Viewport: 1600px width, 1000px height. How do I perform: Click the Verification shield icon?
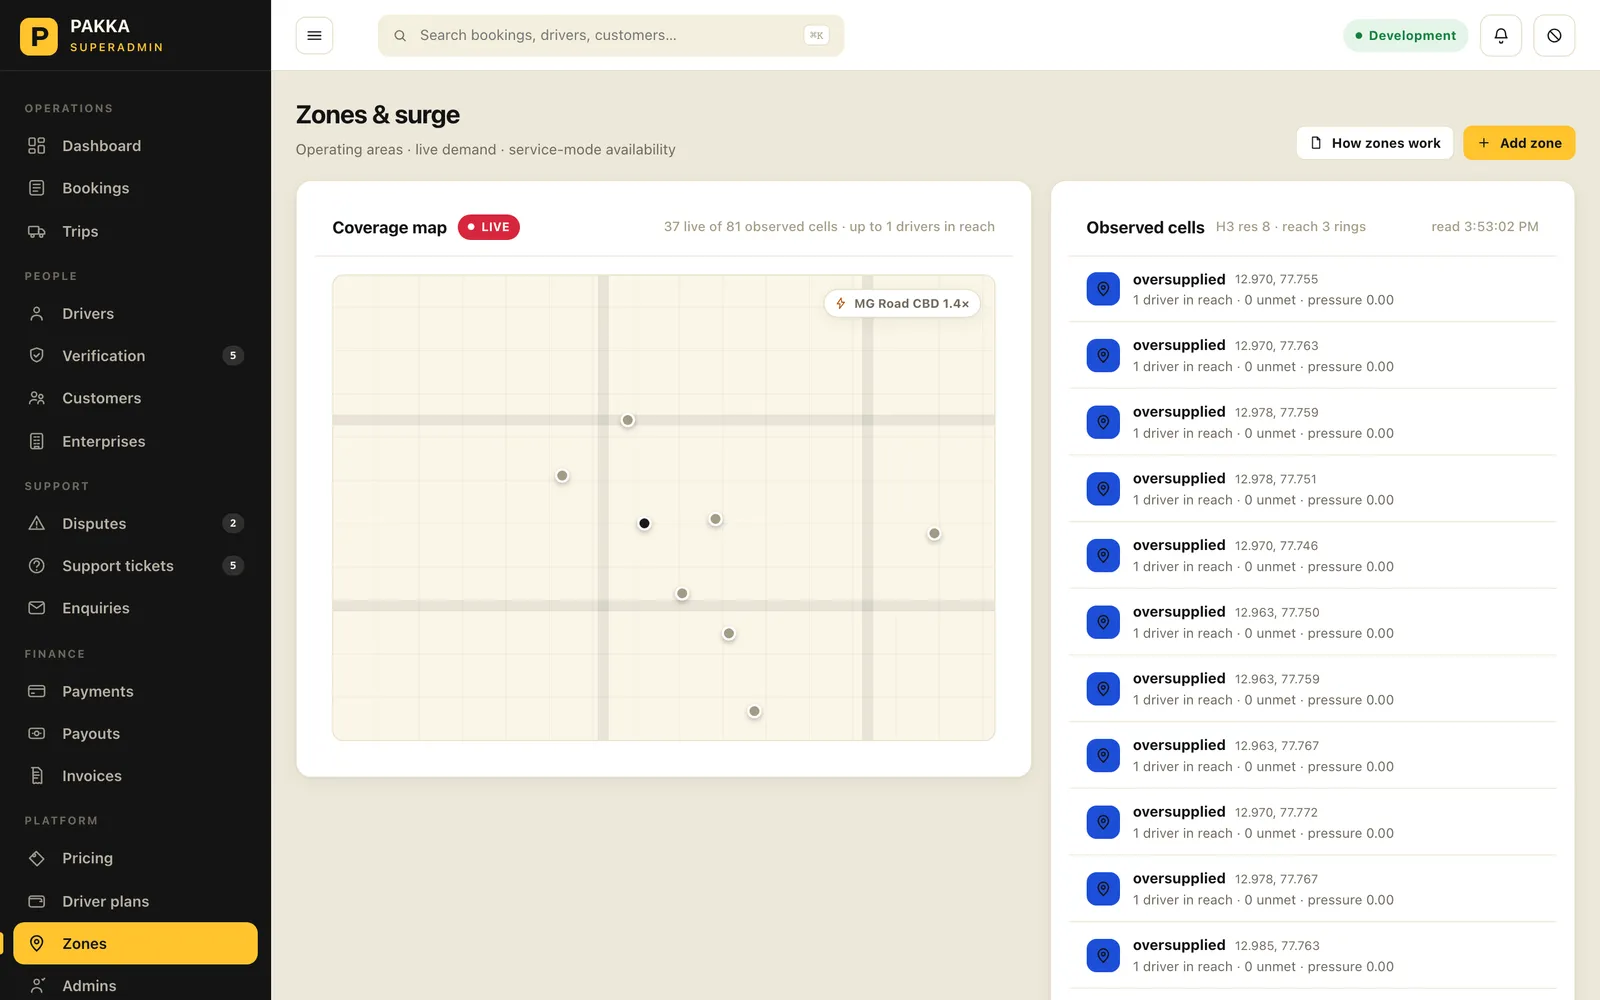click(x=37, y=356)
